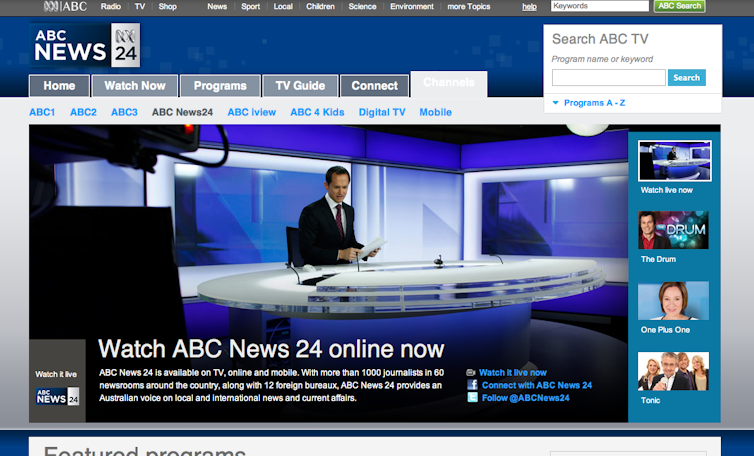Image resolution: width=754 pixels, height=456 pixels.
Task: Click the Tonic caption text
Action: (x=650, y=400)
